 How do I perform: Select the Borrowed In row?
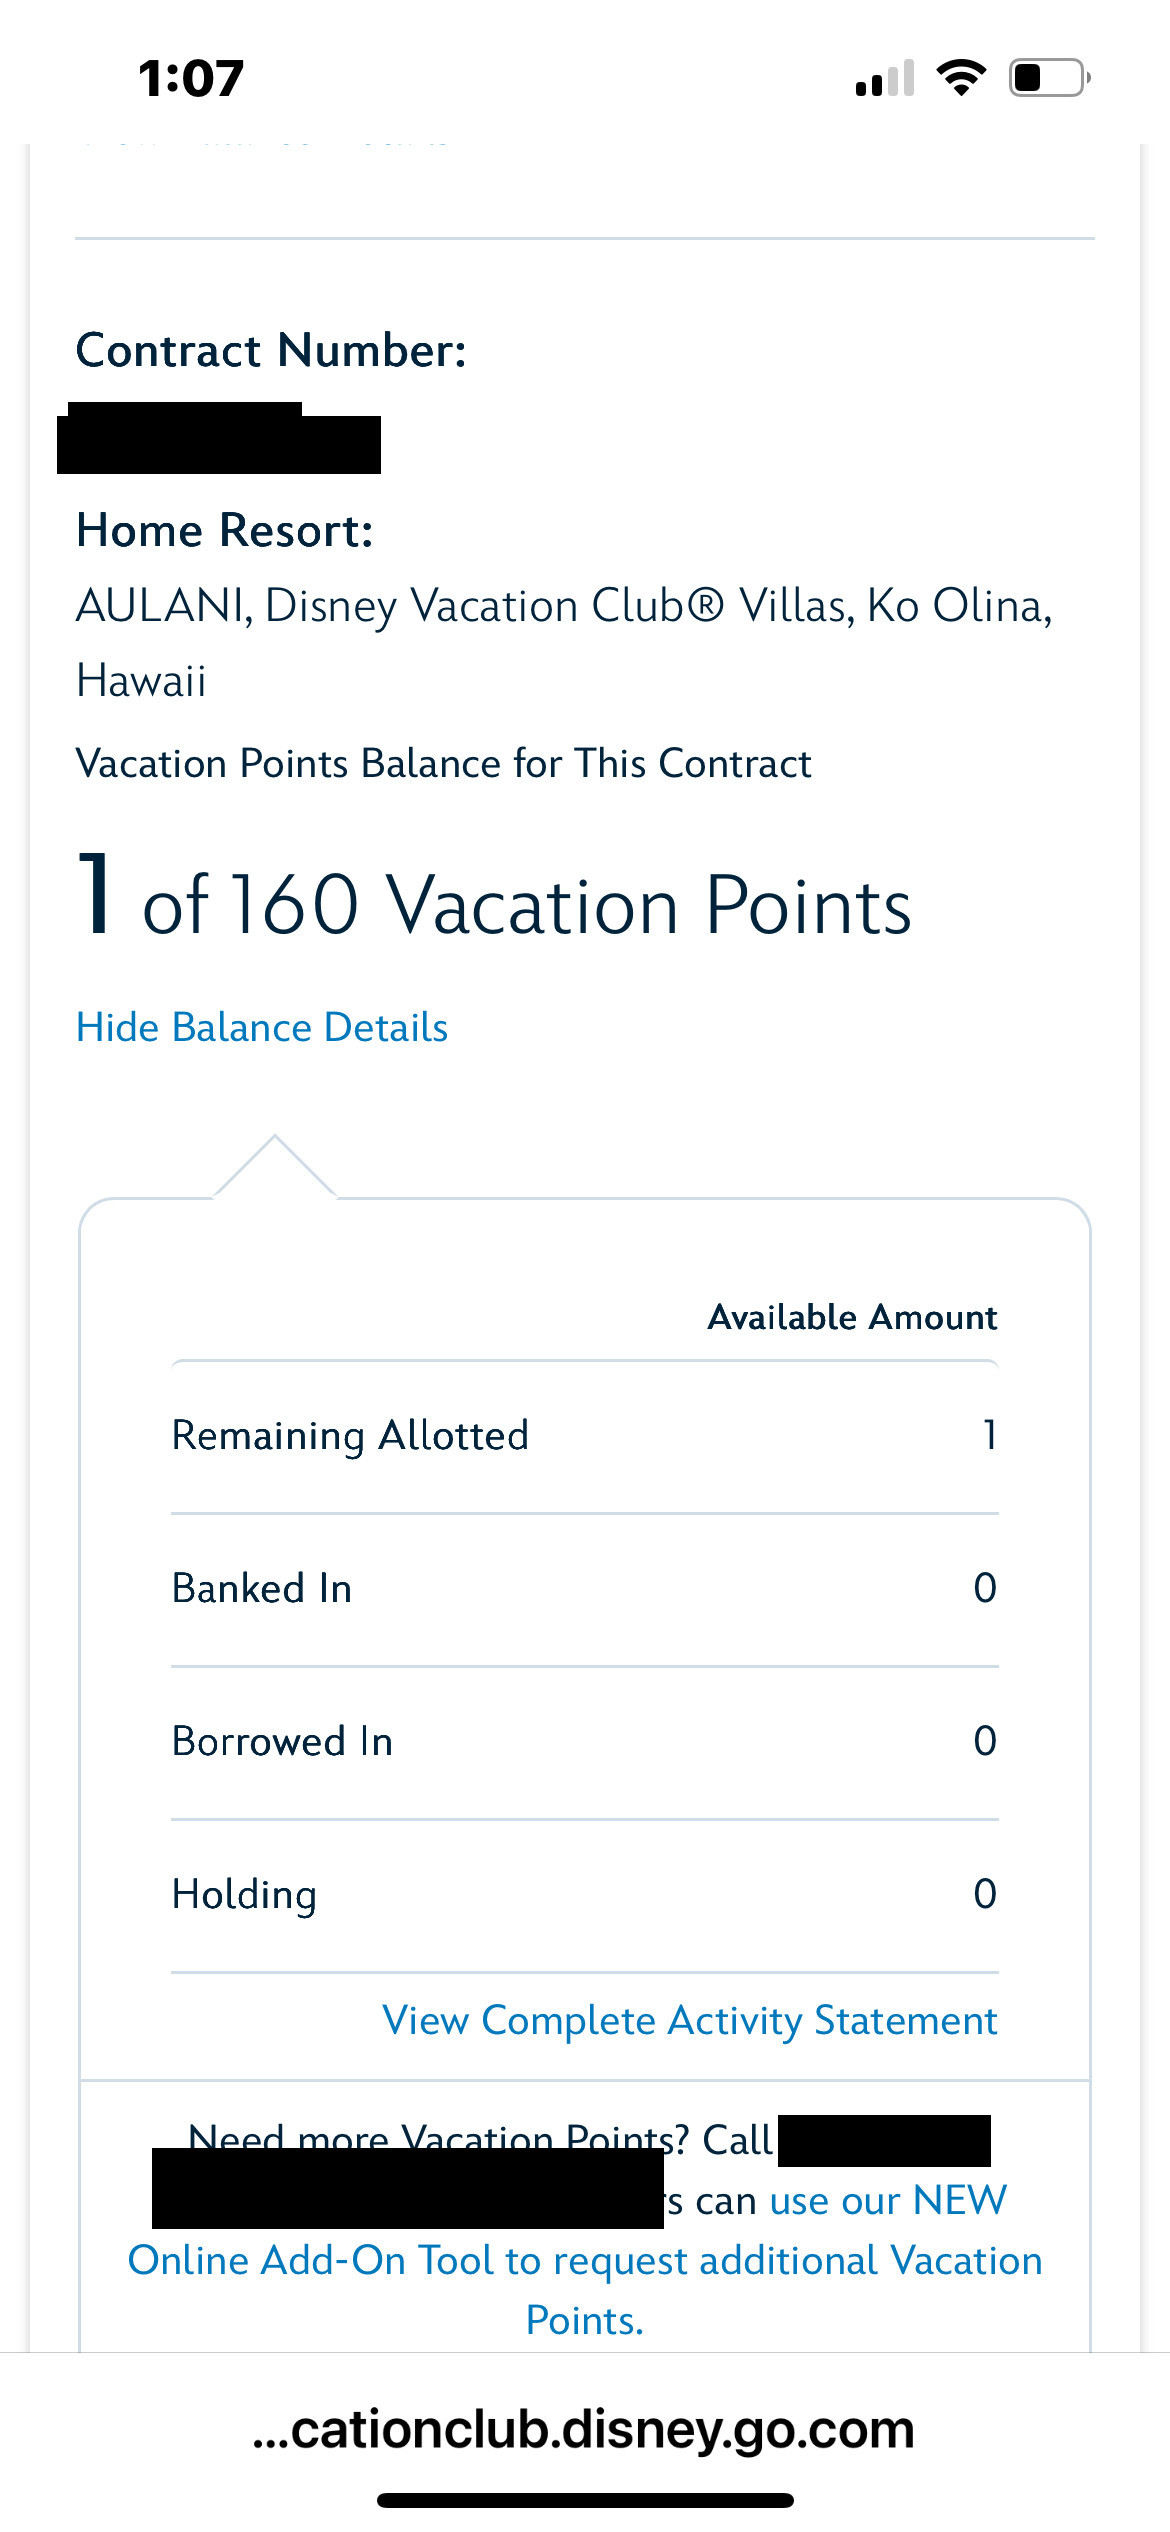point(584,1742)
